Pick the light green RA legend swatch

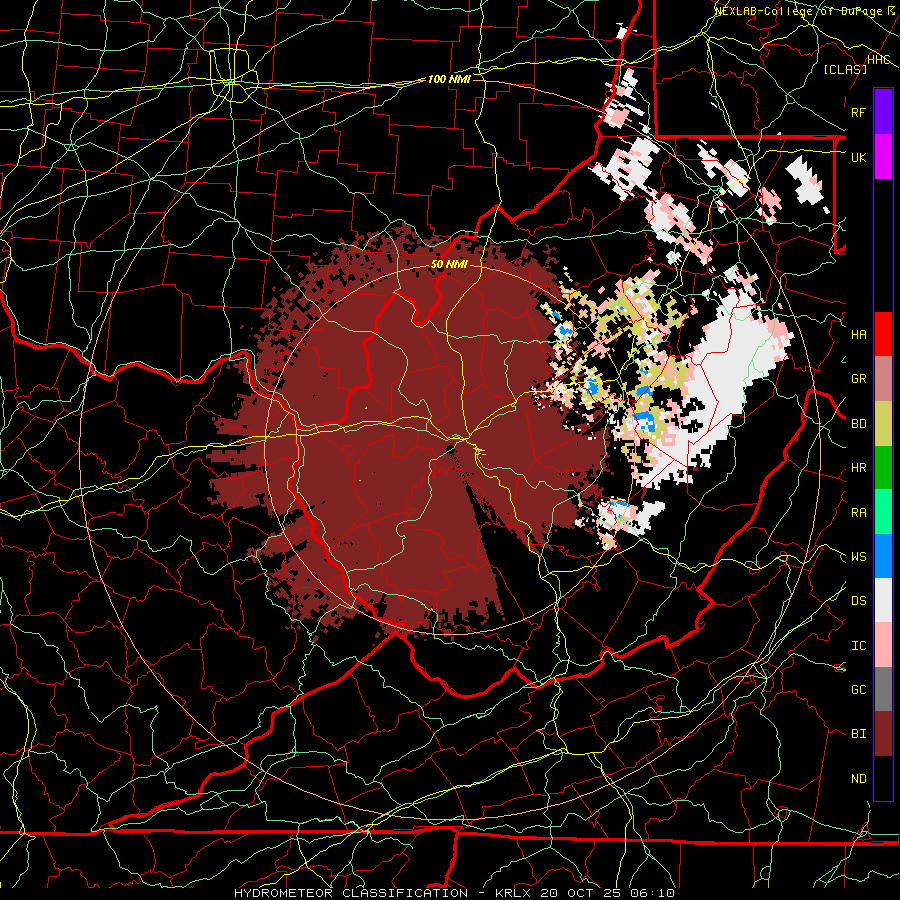[883, 512]
